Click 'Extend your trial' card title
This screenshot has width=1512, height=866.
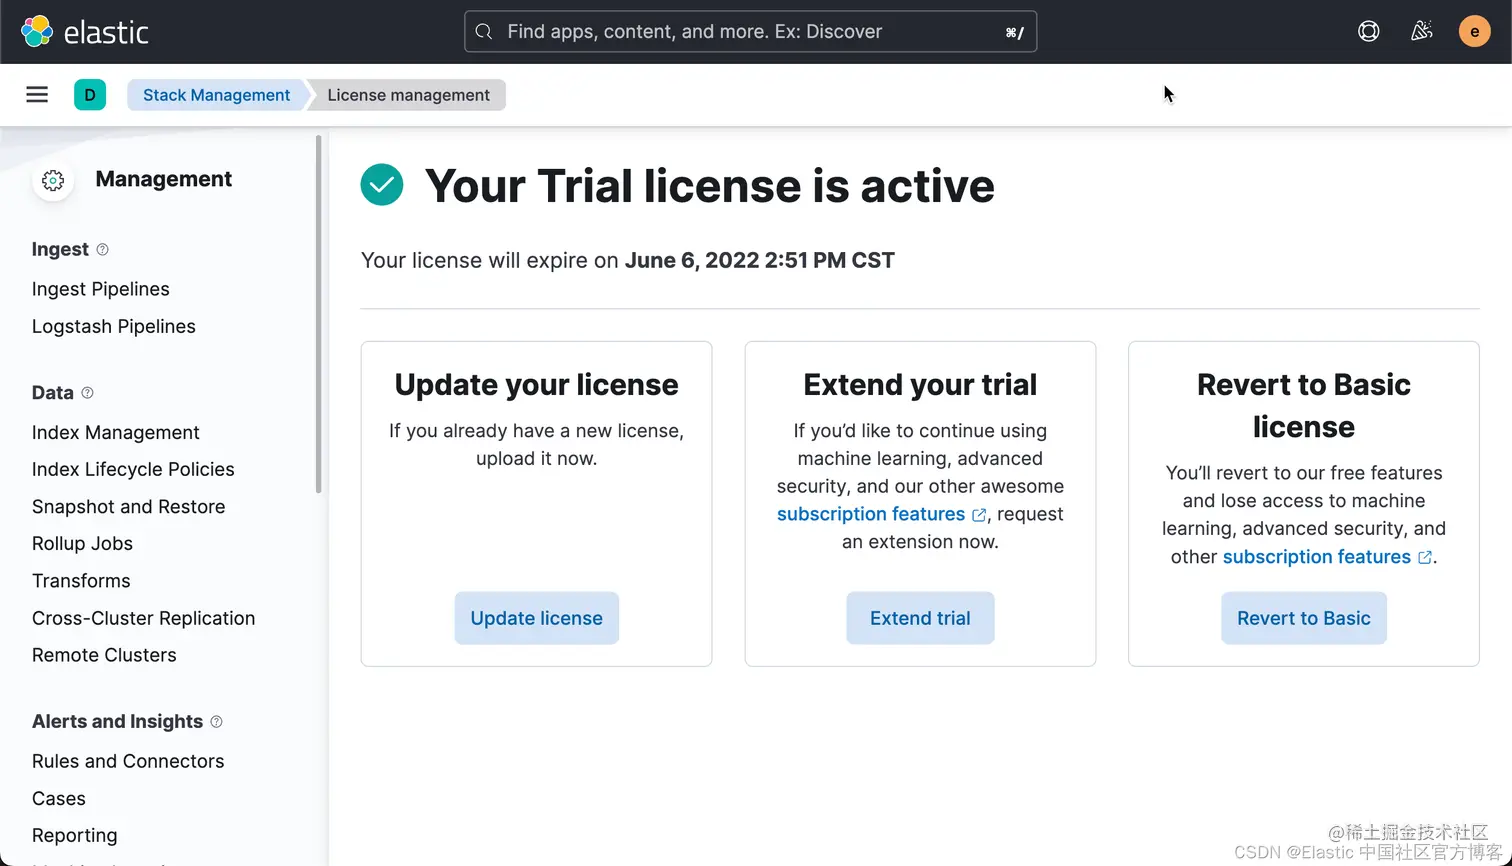pos(920,385)
